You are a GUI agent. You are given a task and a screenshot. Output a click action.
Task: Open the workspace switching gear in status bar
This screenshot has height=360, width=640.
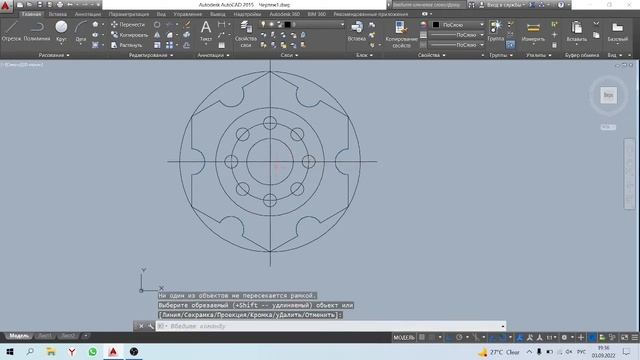pyautogui.click(x=564, y=338)
